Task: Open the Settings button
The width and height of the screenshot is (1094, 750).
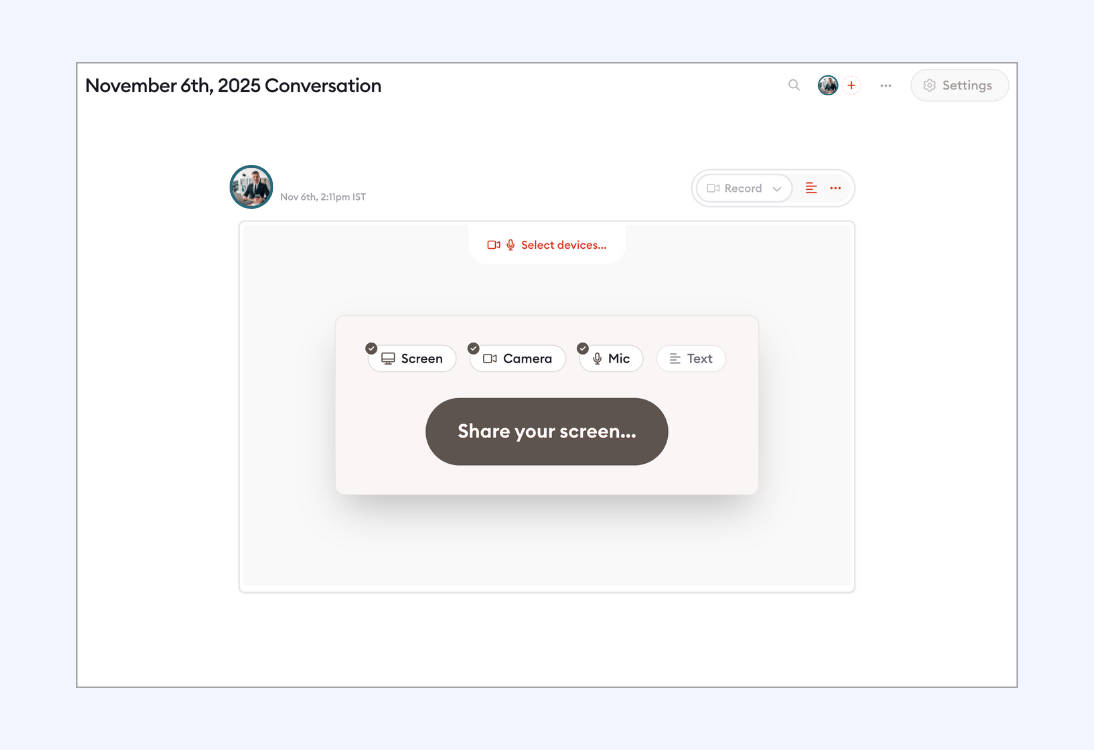Action: 959,86
